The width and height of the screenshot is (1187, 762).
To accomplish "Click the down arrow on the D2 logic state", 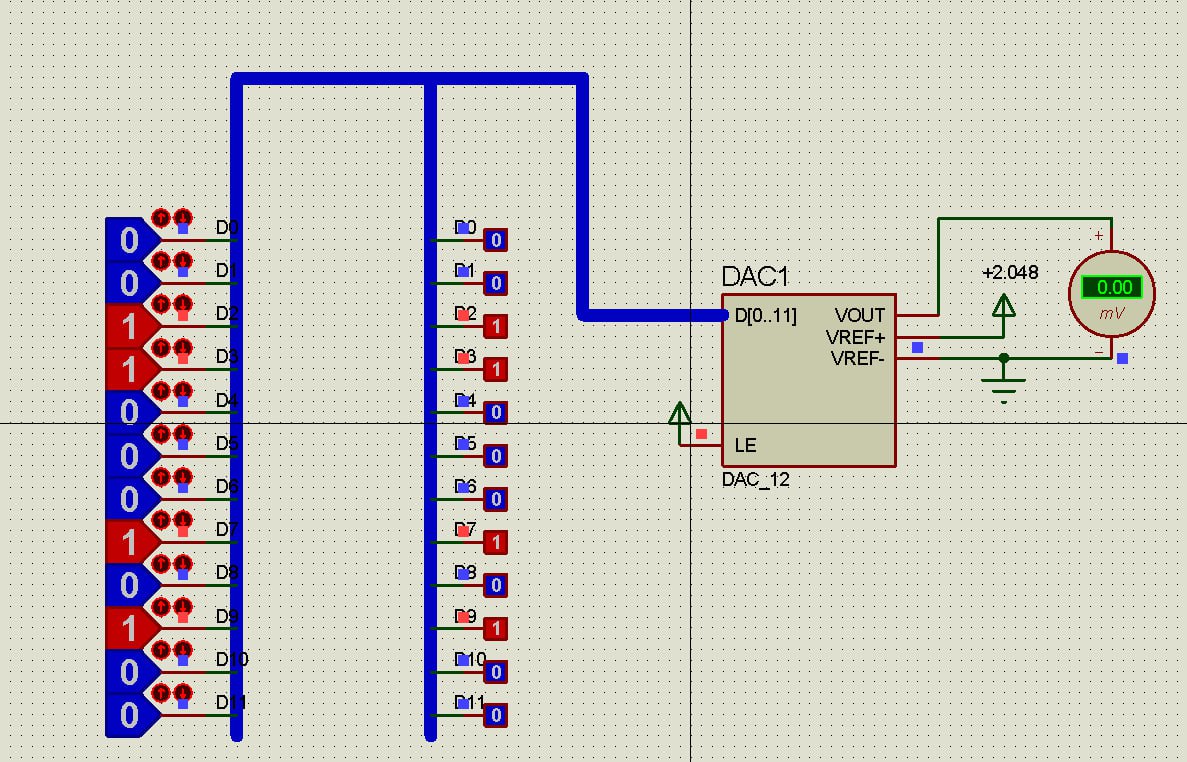I will 182,304.
